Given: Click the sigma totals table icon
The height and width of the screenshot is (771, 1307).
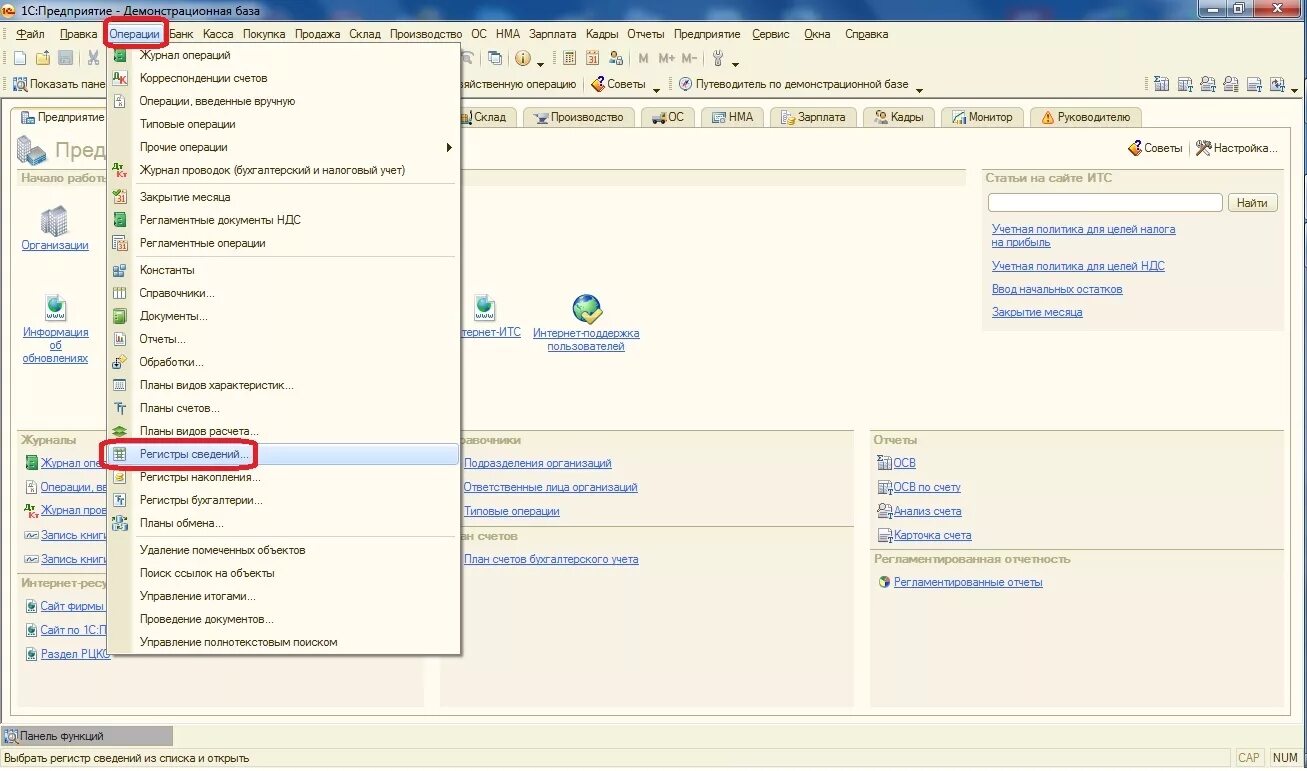Looking at the screenshot, I should coord(1161,84).
